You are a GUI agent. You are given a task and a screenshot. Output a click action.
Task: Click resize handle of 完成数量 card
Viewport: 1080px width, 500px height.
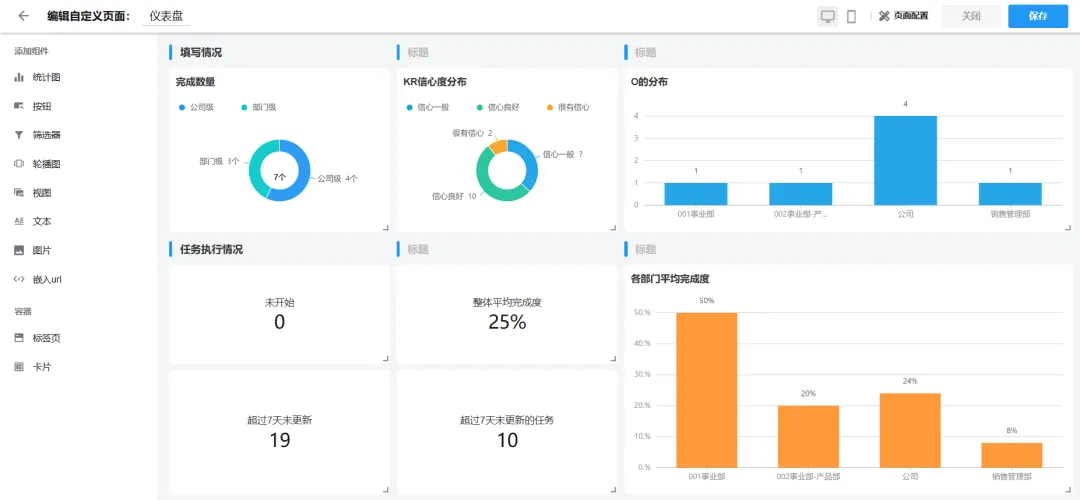(385, 227)
